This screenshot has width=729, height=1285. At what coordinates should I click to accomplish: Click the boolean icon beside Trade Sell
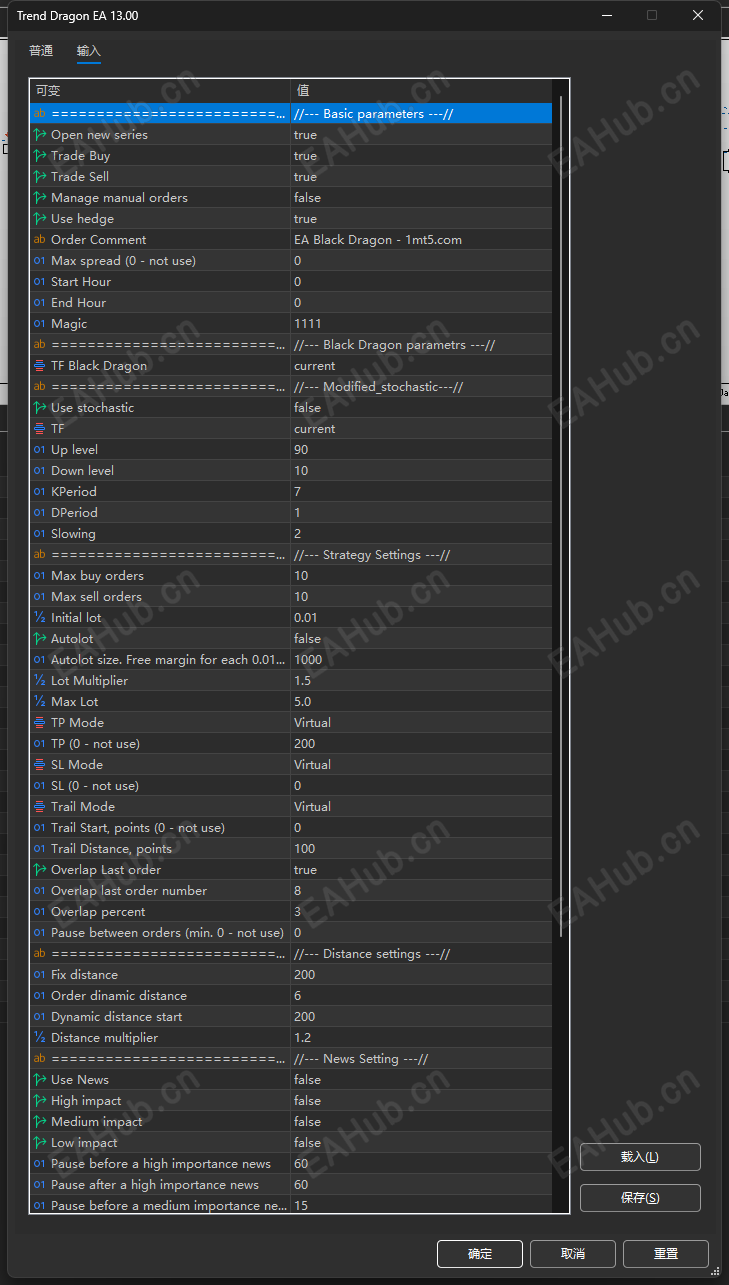click(40, 177)
